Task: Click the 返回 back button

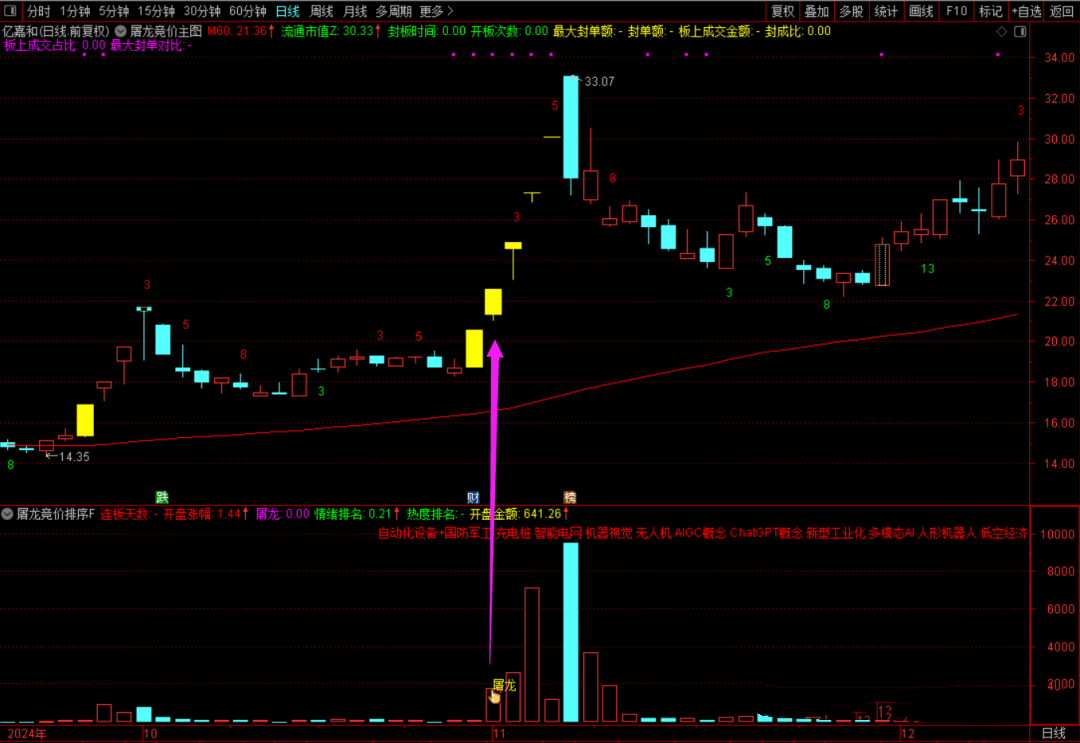Action: tap(1061, 11)
